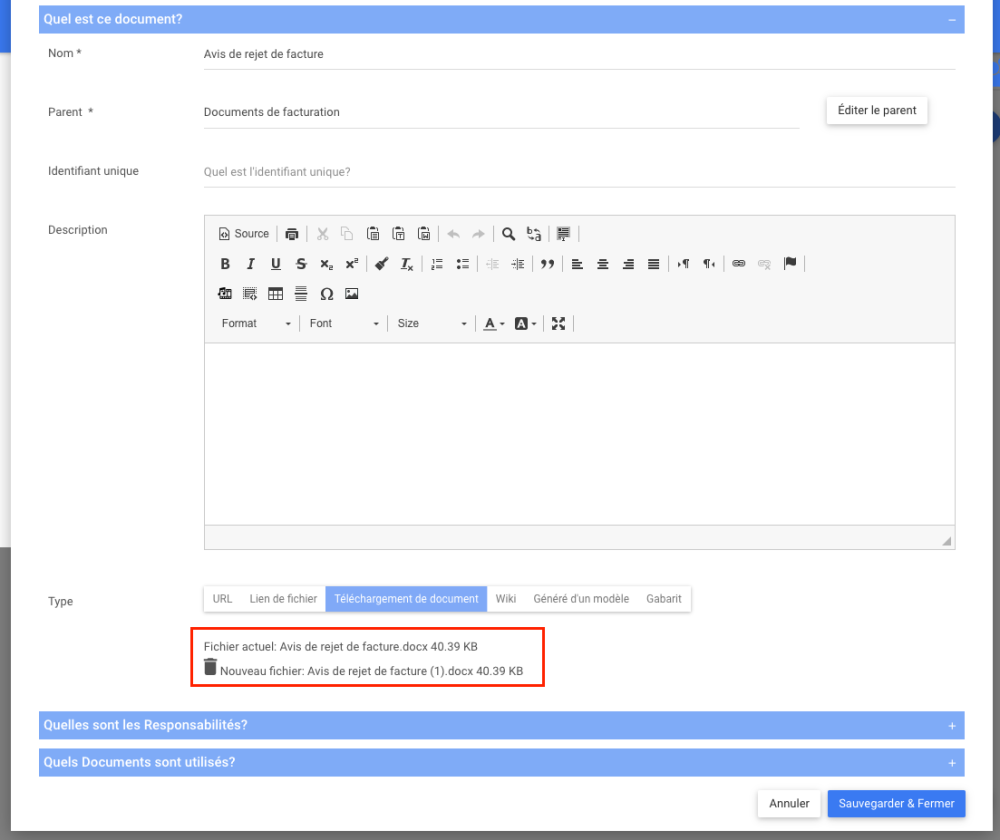Insert a special character with Omega icon
This screenshot has width=1000, height=840.
pos(327,293)
